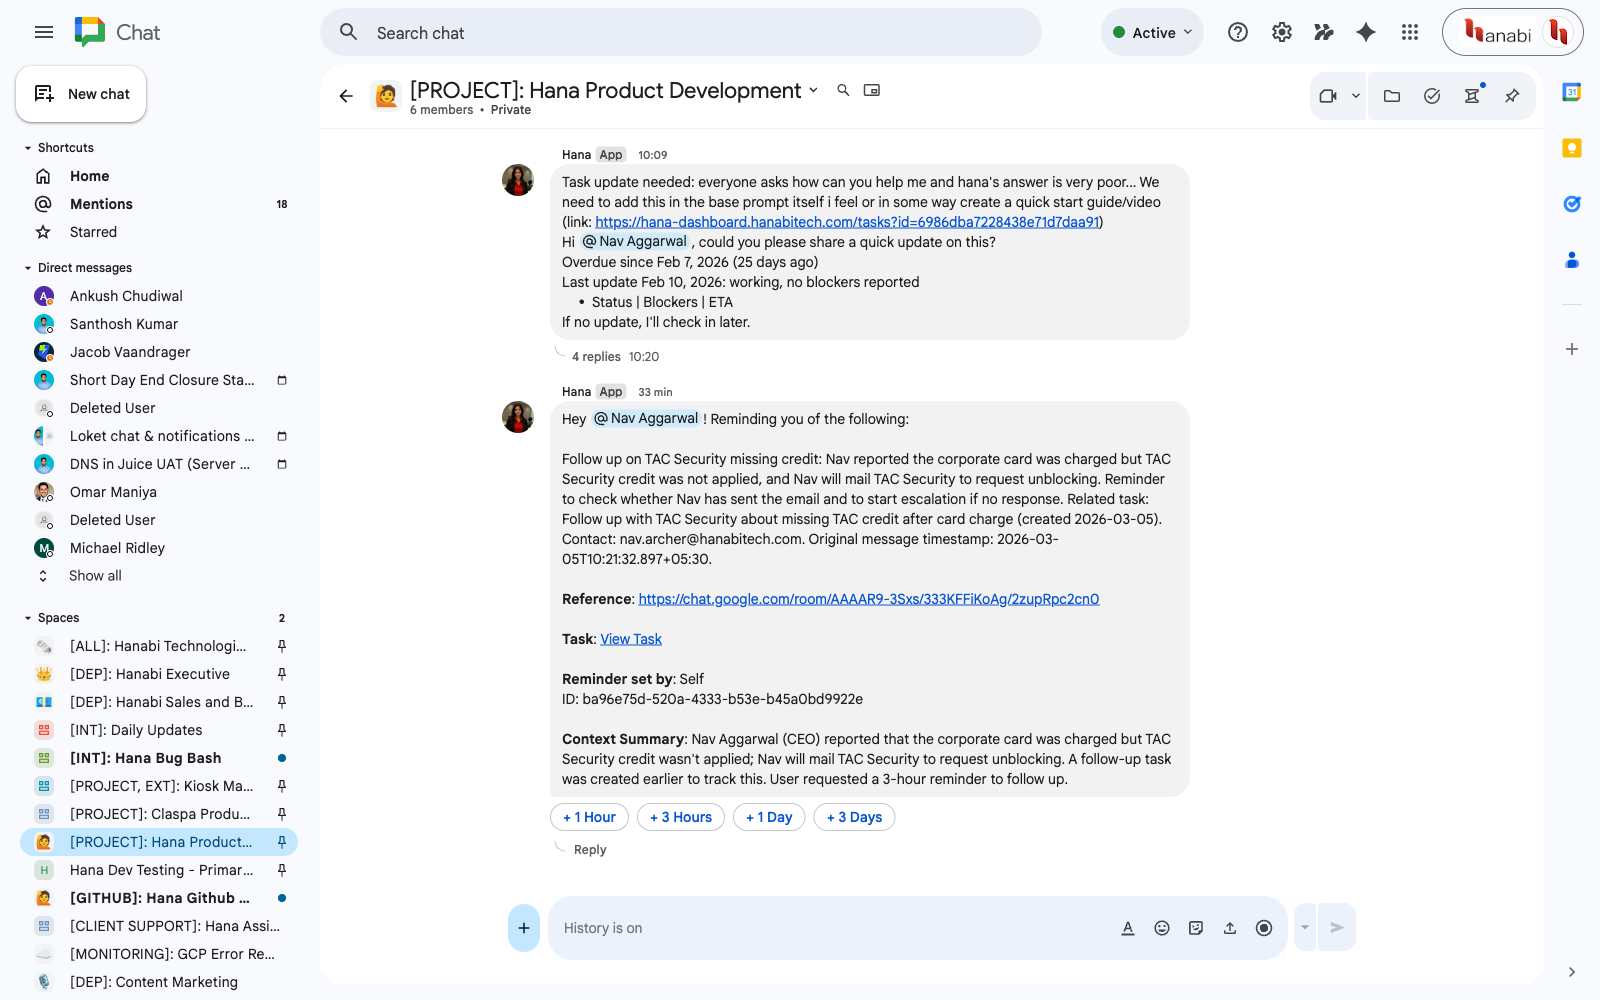The width and height of the screenshot is (1600, 1000).
Task: Click the History is on message field
Action: point(830,928)
